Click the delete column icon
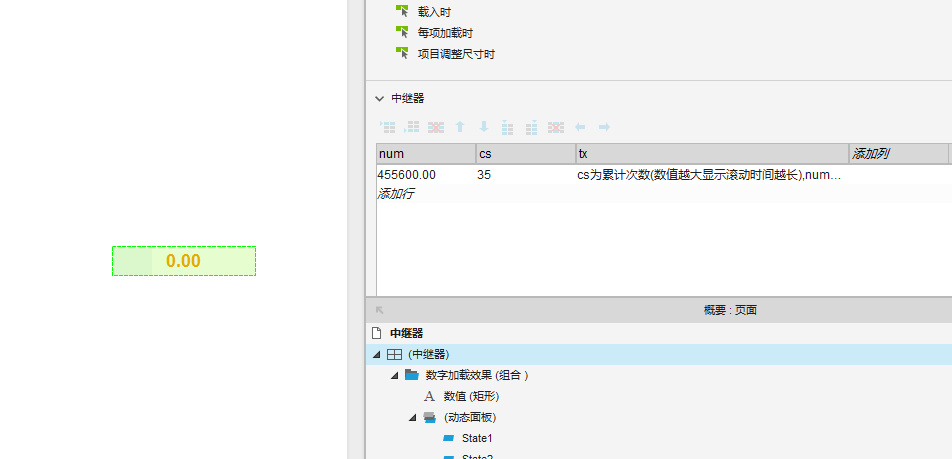Viewport: 952px width, 459px height. coord(556,127)
